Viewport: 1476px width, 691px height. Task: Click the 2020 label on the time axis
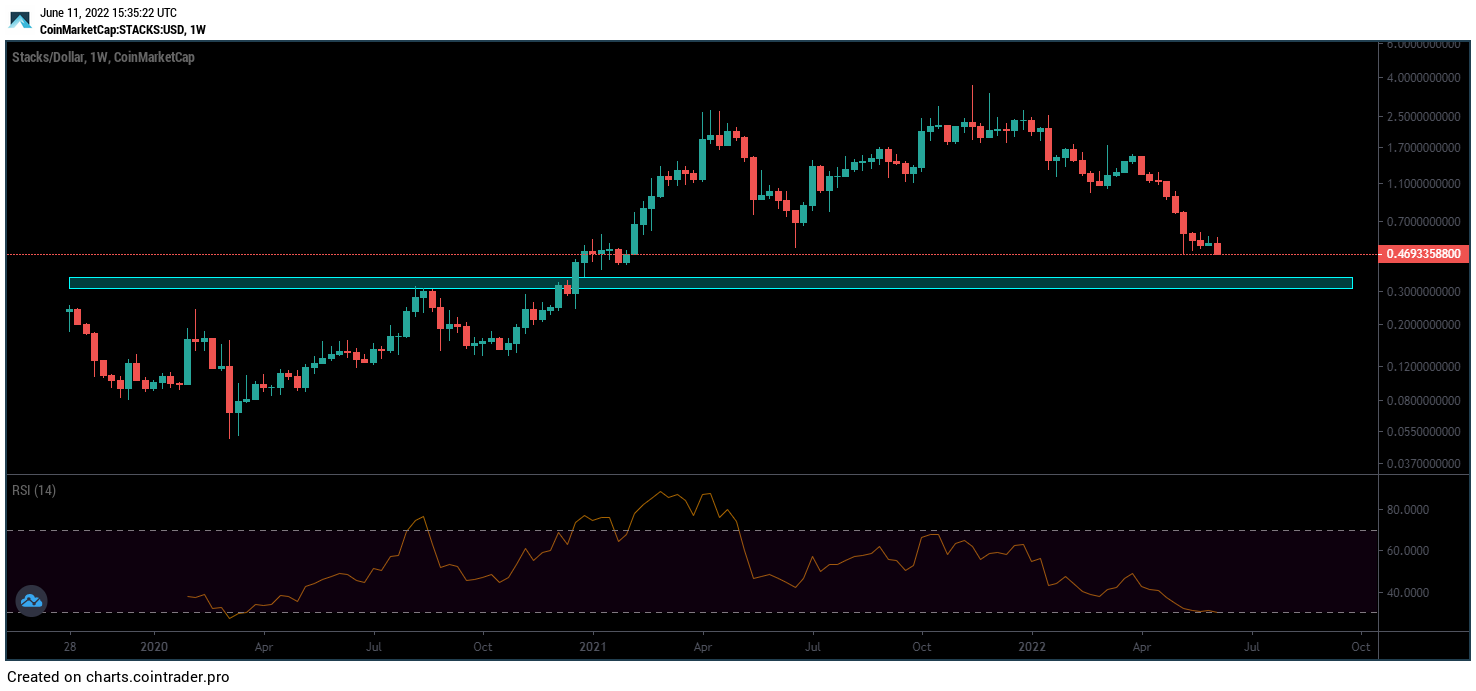tap(154, 646)
